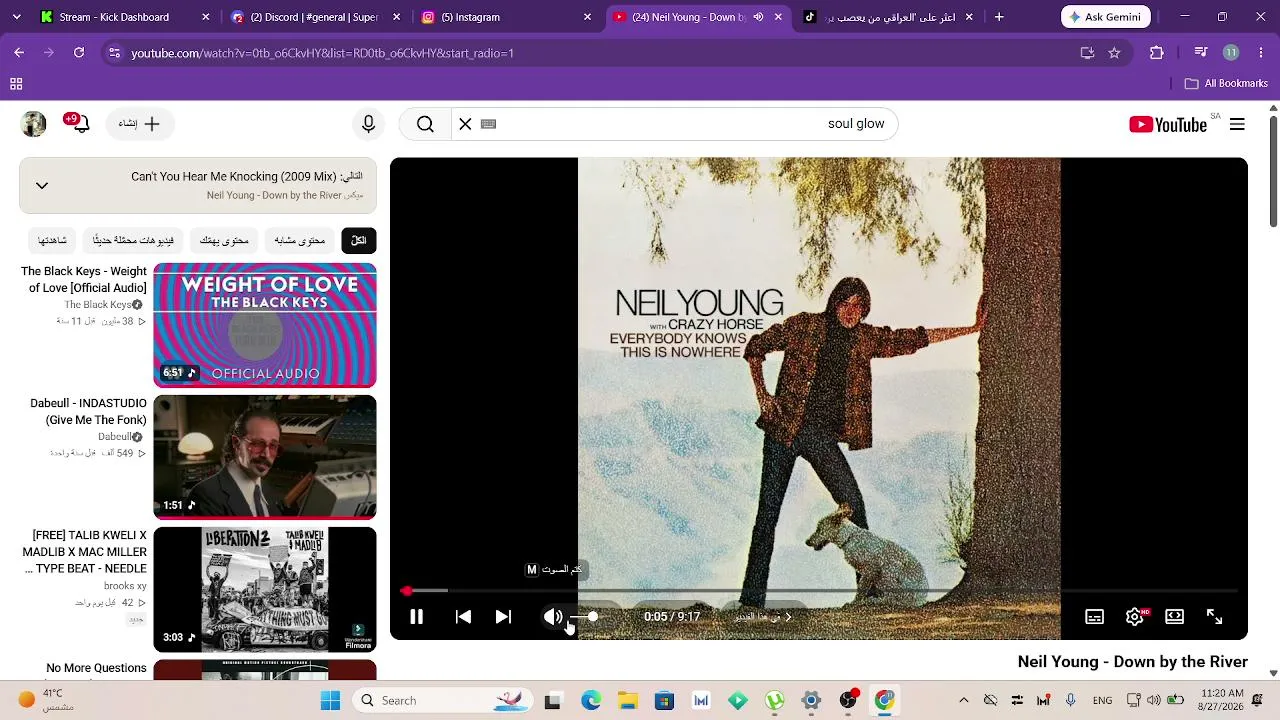The image size is (1280, 720).
Task: Go to the previous video in the player
Action: tap(463, 617)
